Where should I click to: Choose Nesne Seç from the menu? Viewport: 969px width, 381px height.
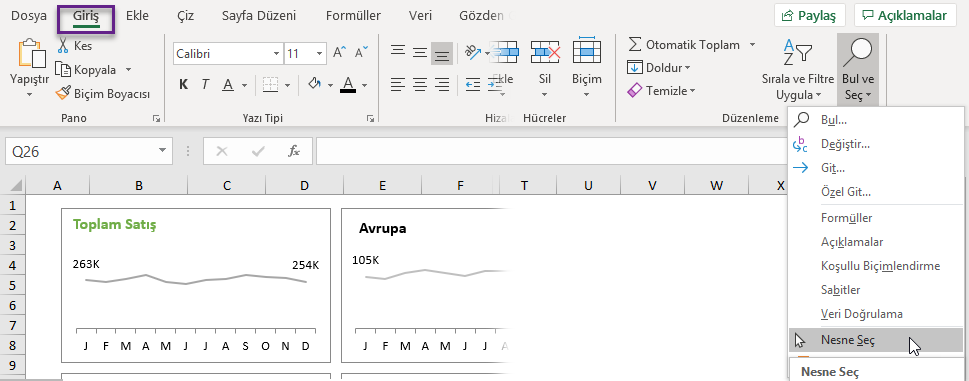pyautogui.click(x=876, y=340)
